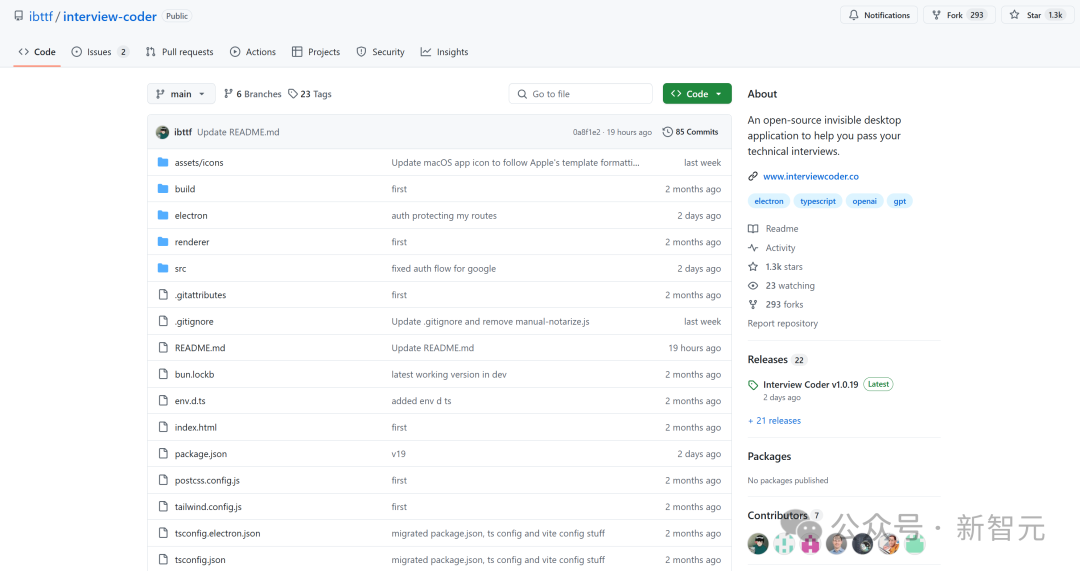Open commit 'fixed auth flow for google'
Viewport: 1080px width, 571px height.
444,269
